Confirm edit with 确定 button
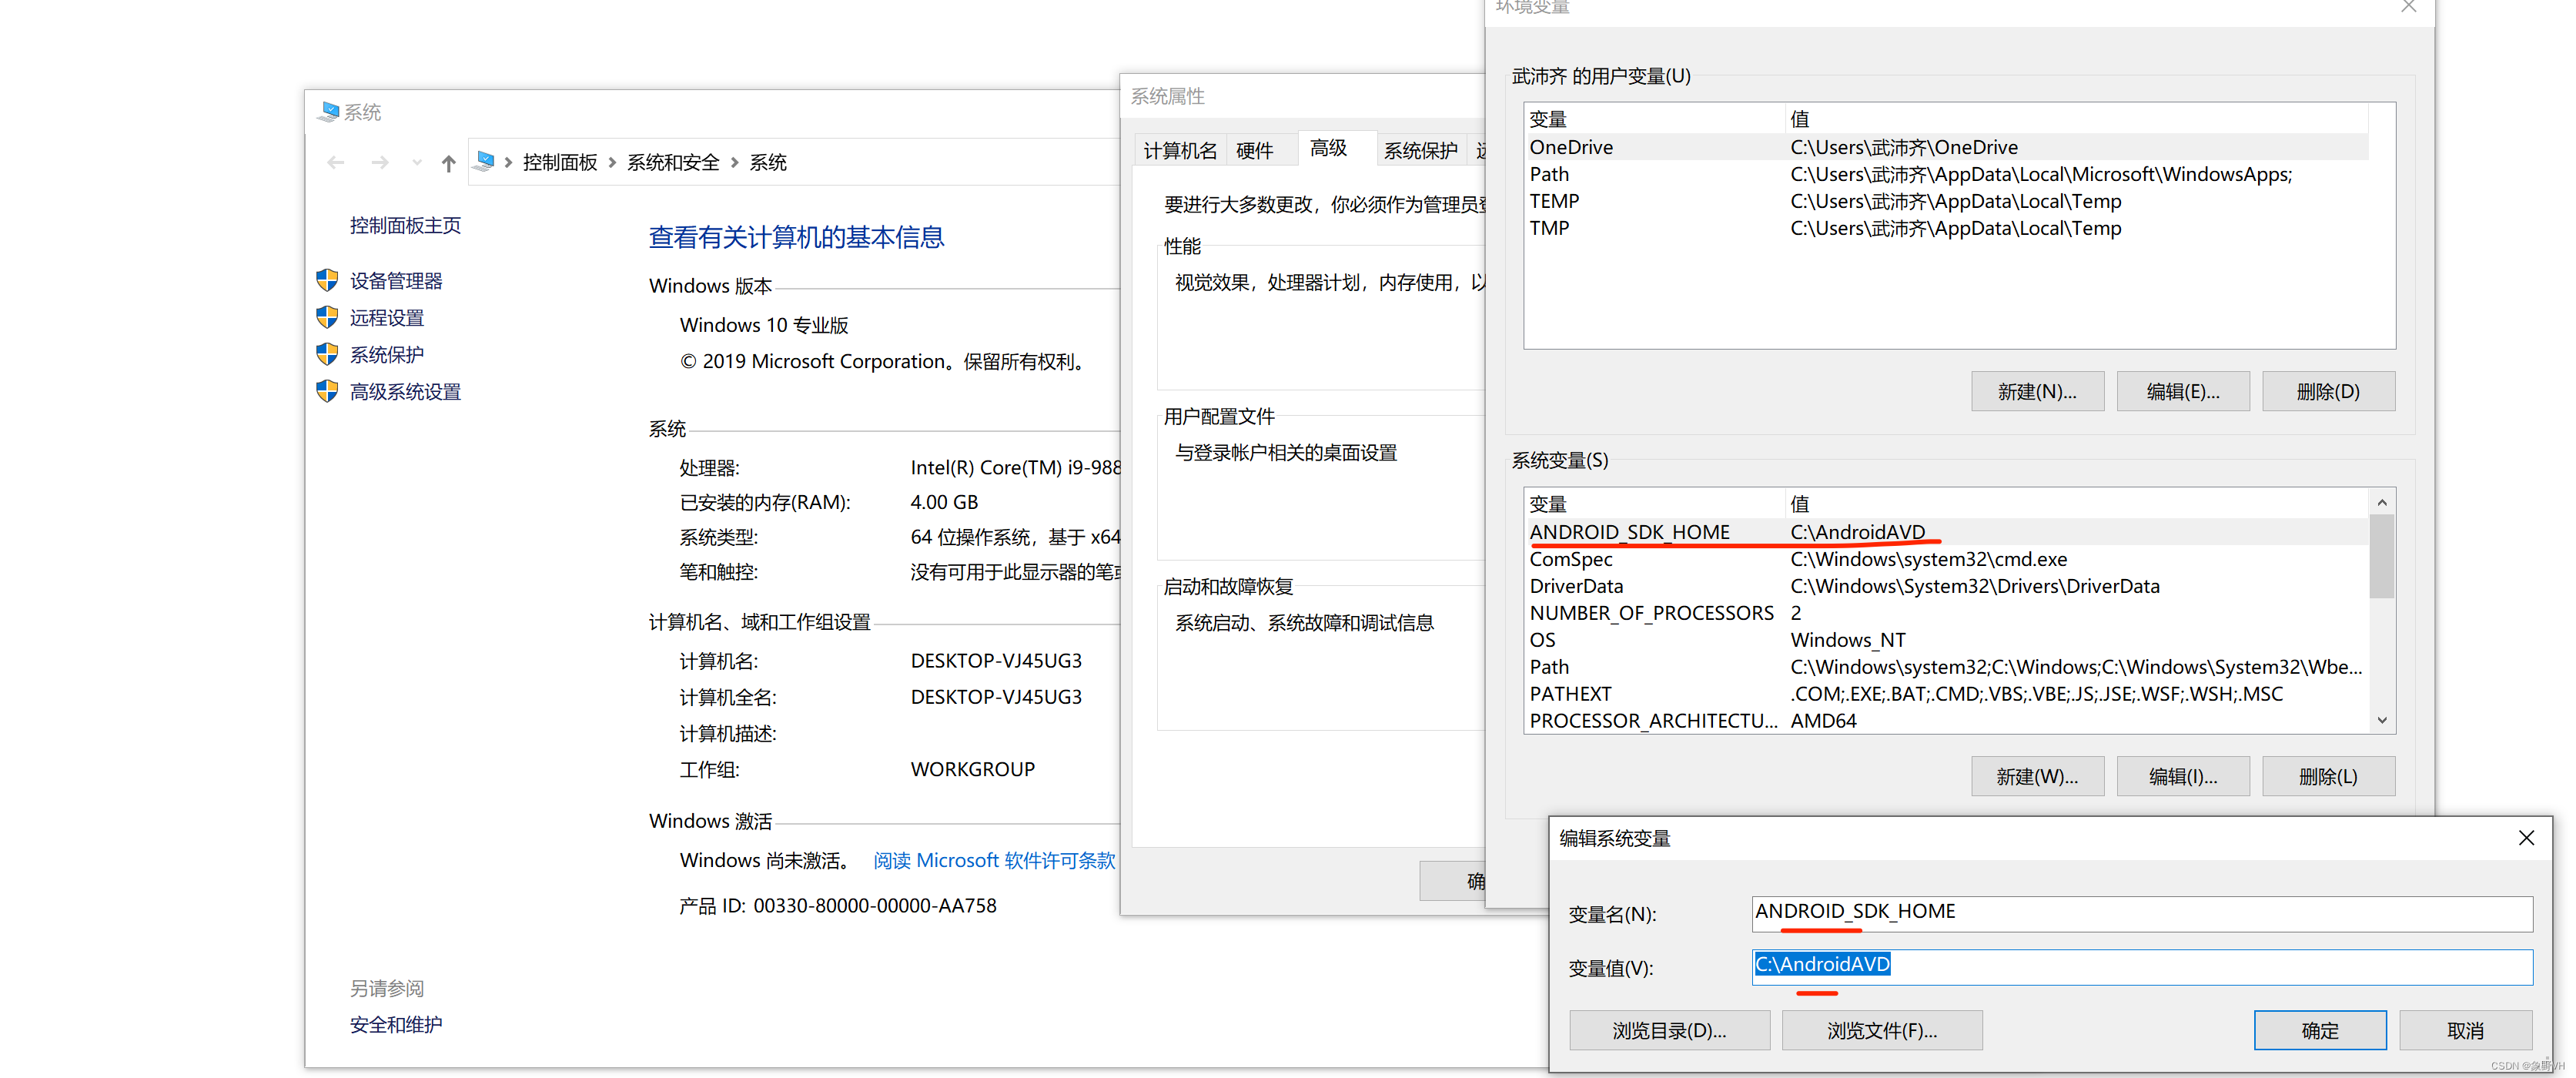Image resolution: width=2576 pixels, height=1078 pixels. (2320, 1031)
